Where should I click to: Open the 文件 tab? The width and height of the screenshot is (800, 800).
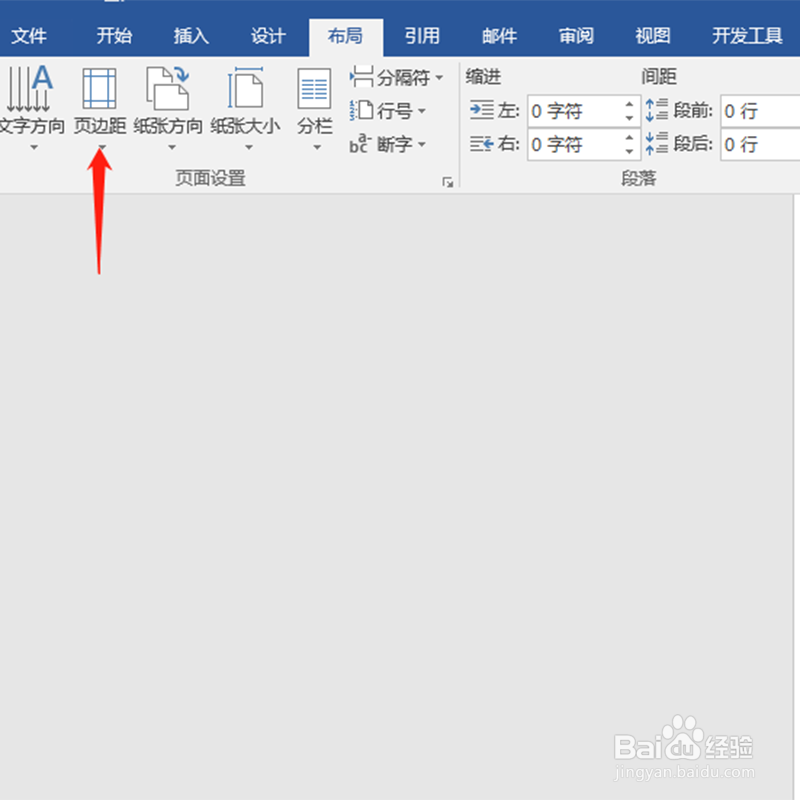[29, 36]
